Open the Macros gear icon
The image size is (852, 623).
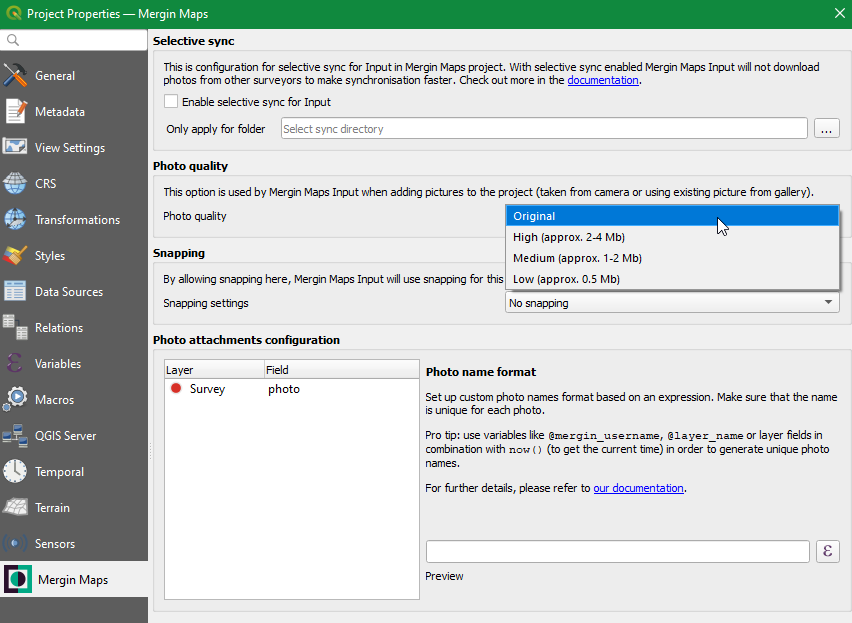coord(15,399)
